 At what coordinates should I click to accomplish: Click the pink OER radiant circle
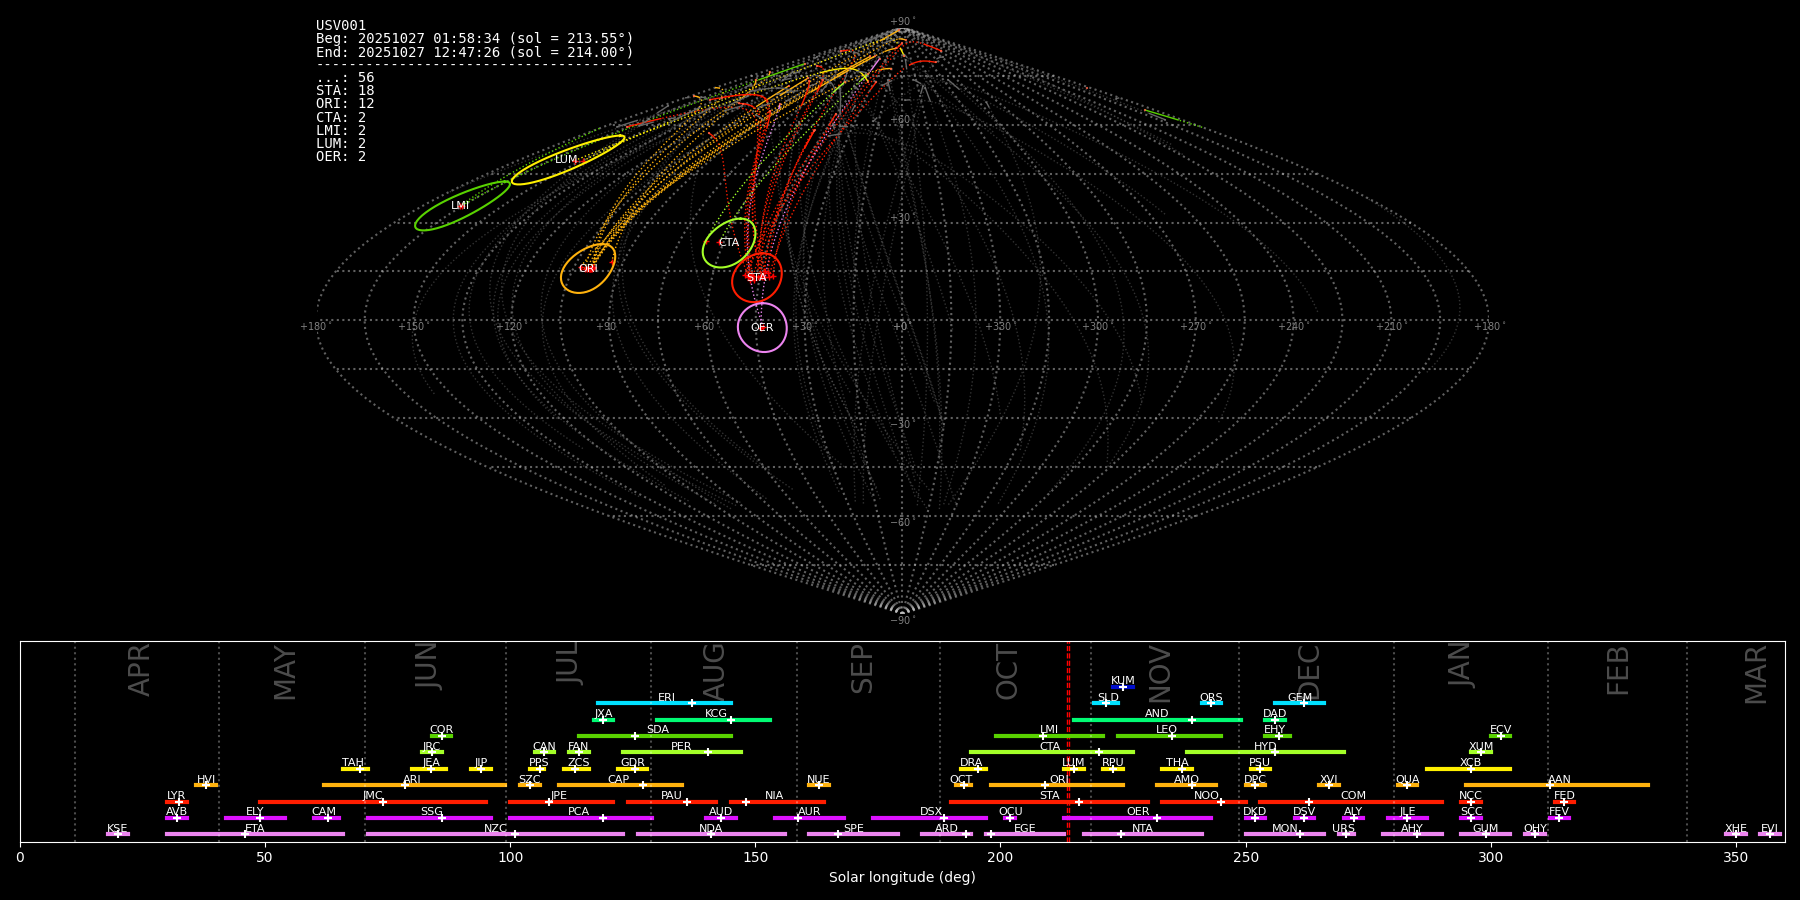762,327
